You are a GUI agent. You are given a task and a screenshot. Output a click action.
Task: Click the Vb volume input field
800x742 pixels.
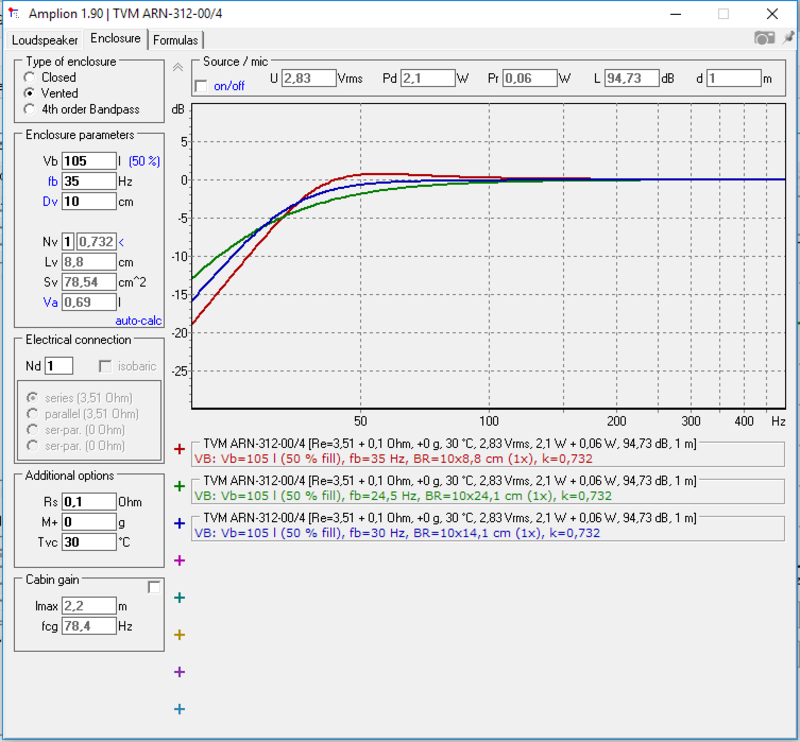[x=89, y=161]
